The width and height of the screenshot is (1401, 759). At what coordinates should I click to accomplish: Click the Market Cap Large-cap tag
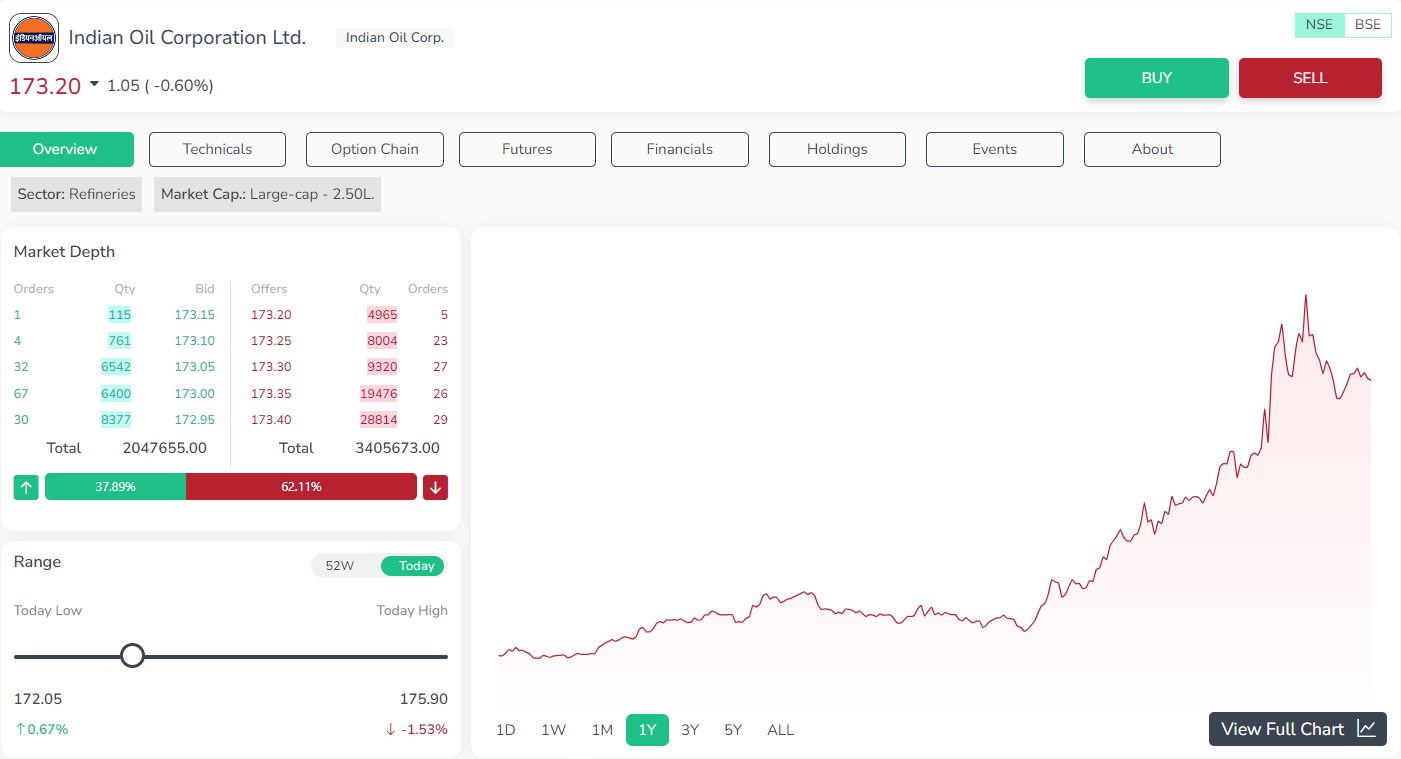267,194
